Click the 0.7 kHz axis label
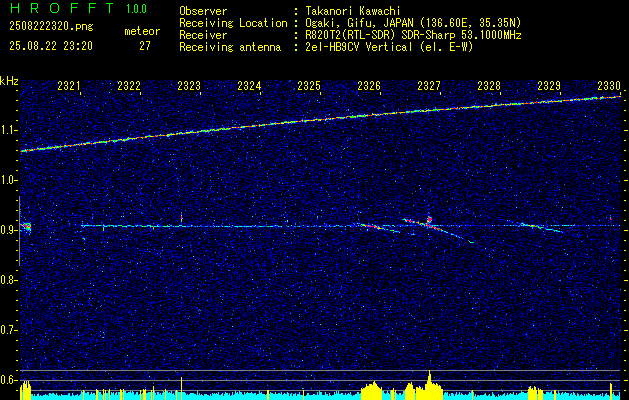 point(9,330)
